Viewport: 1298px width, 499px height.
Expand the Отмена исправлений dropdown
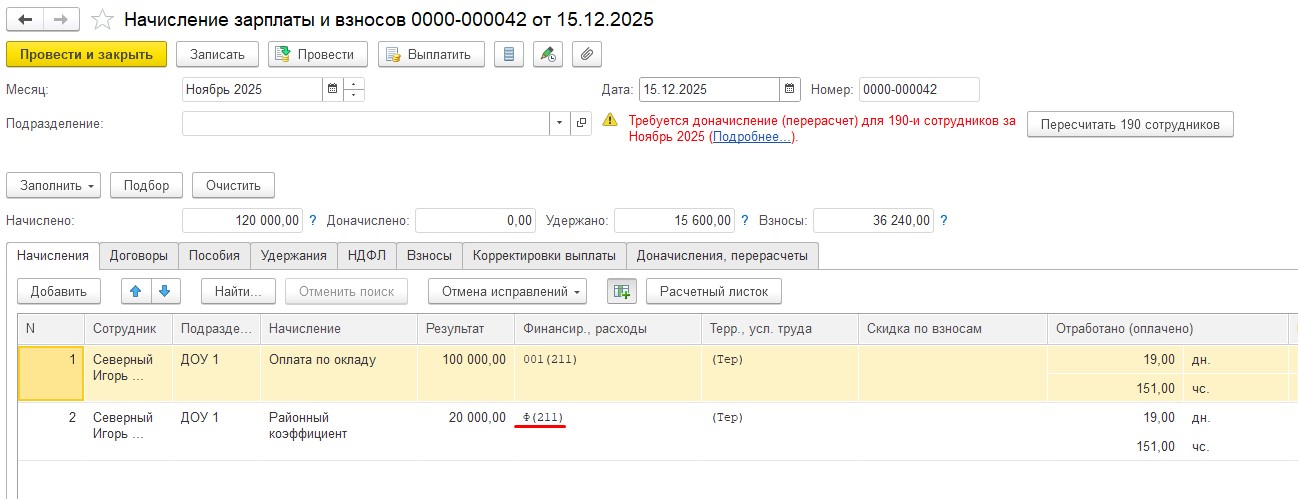coord(506,291)
